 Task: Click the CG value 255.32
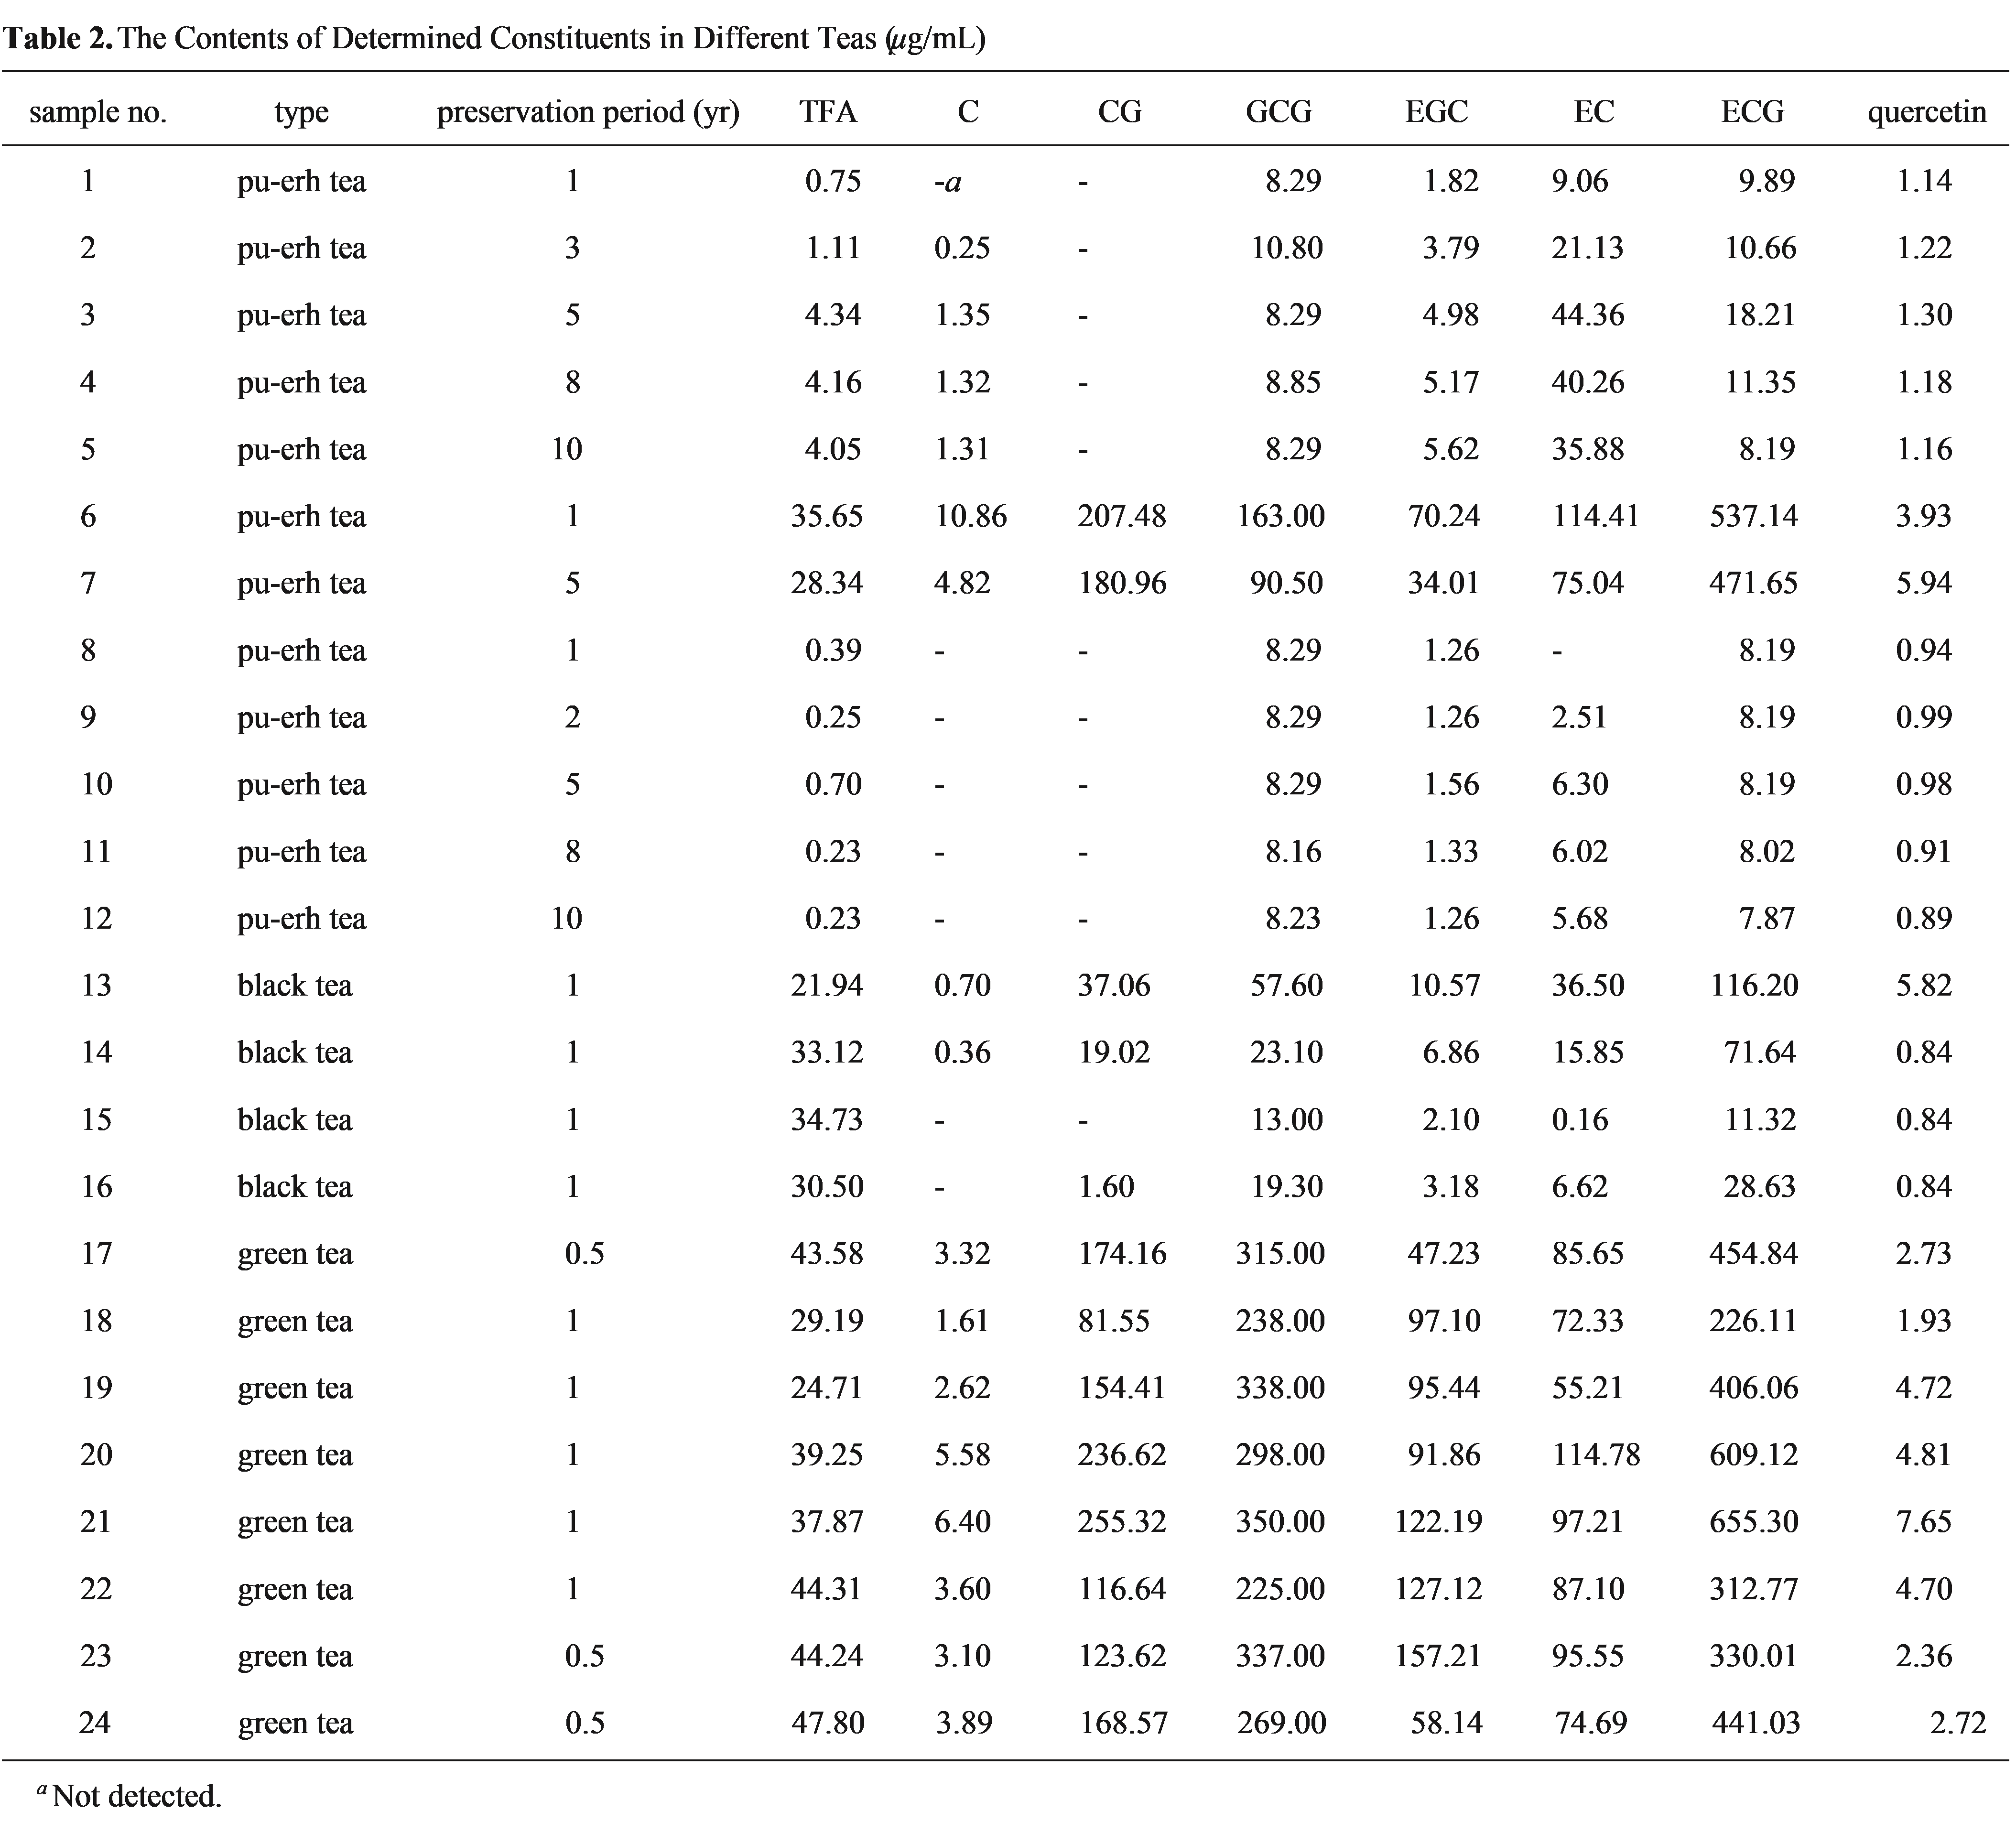coord(1122,1522)
